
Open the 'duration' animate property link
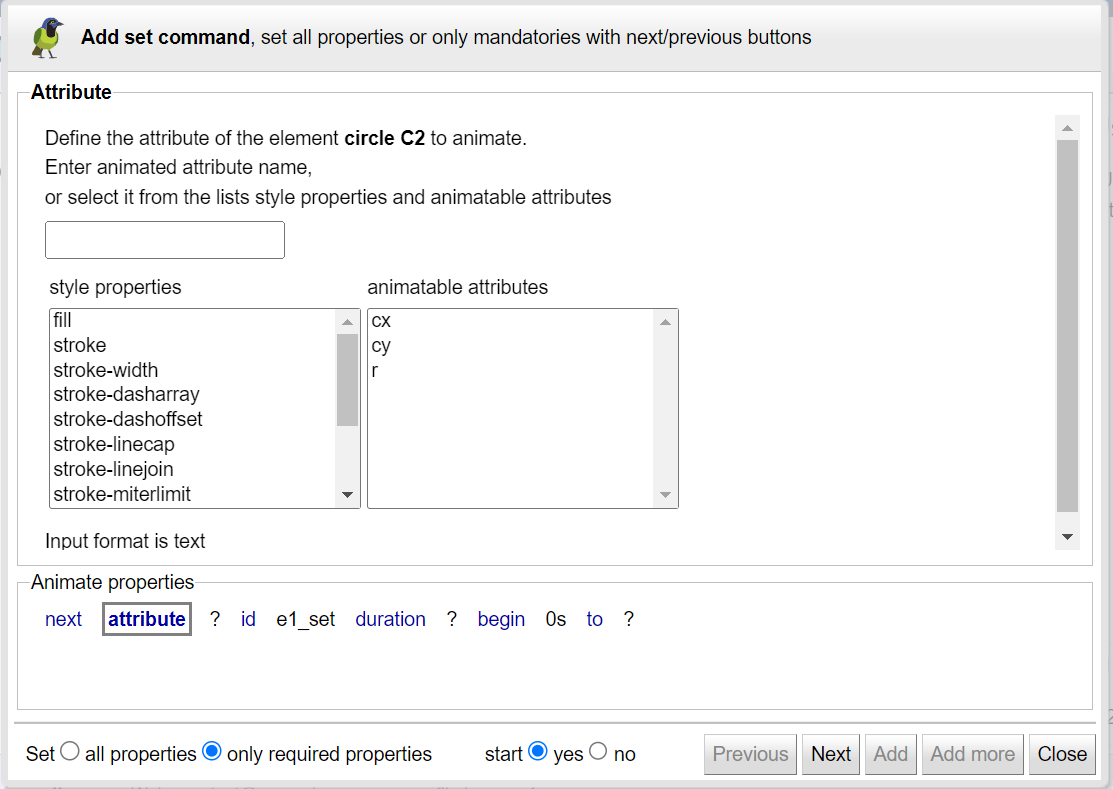tap(390, 619)
